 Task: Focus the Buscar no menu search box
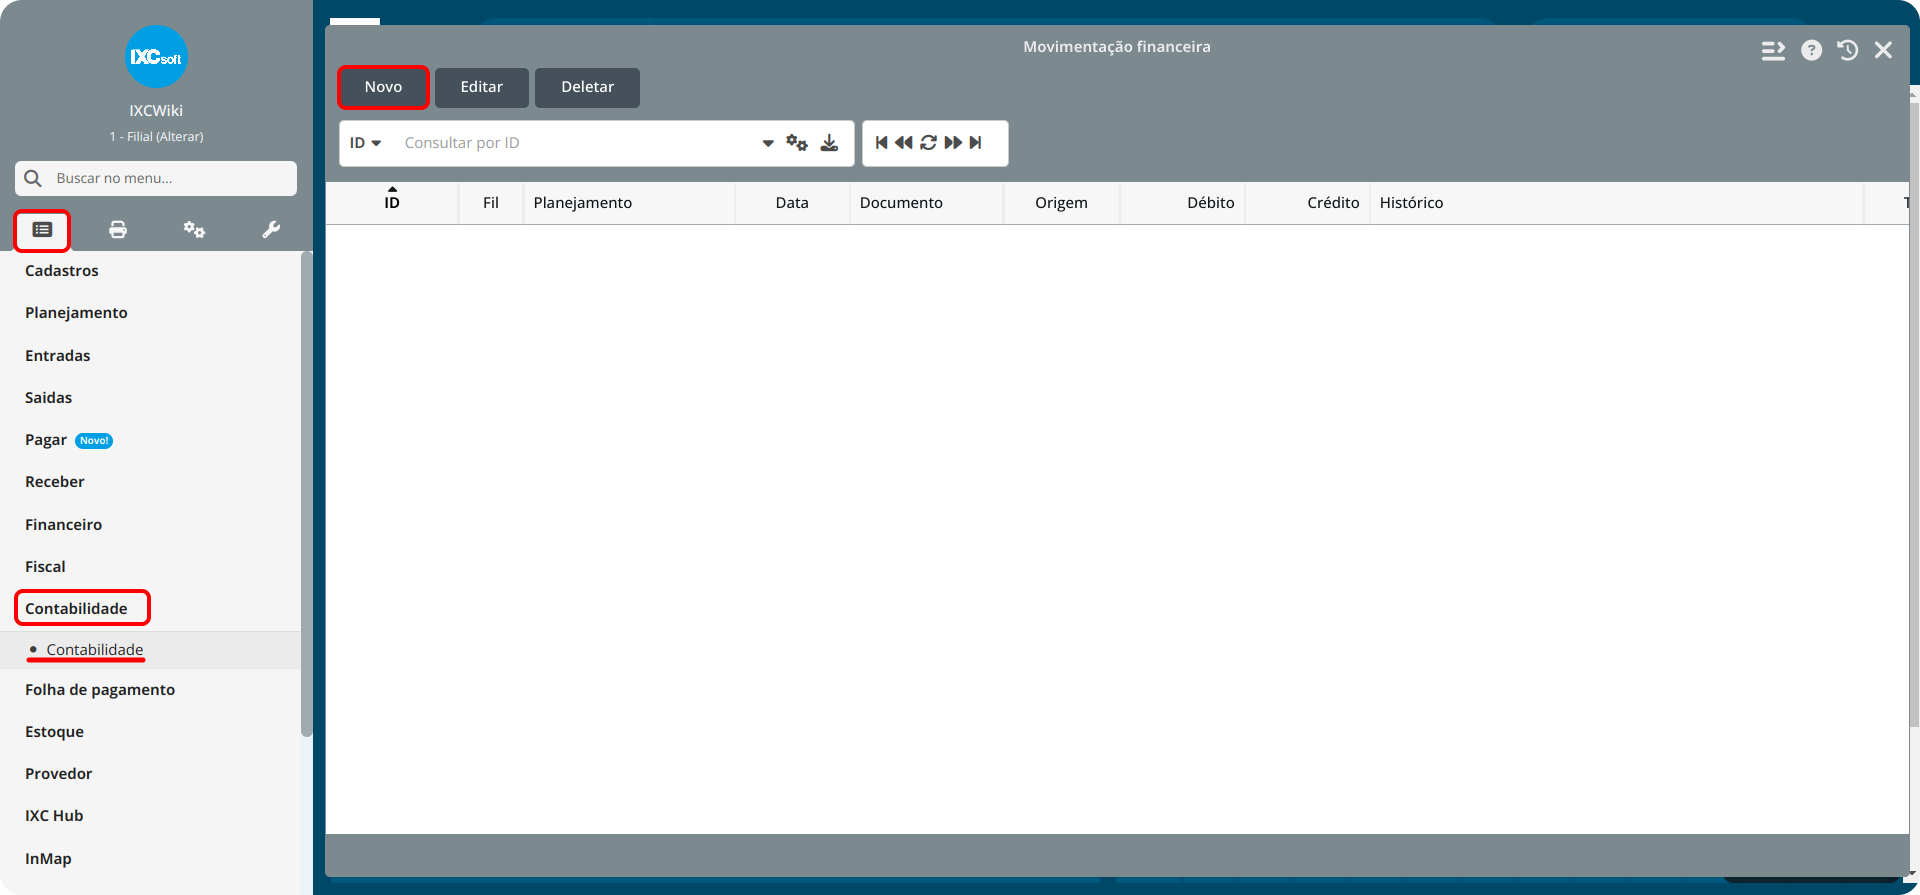coord(156,178)
